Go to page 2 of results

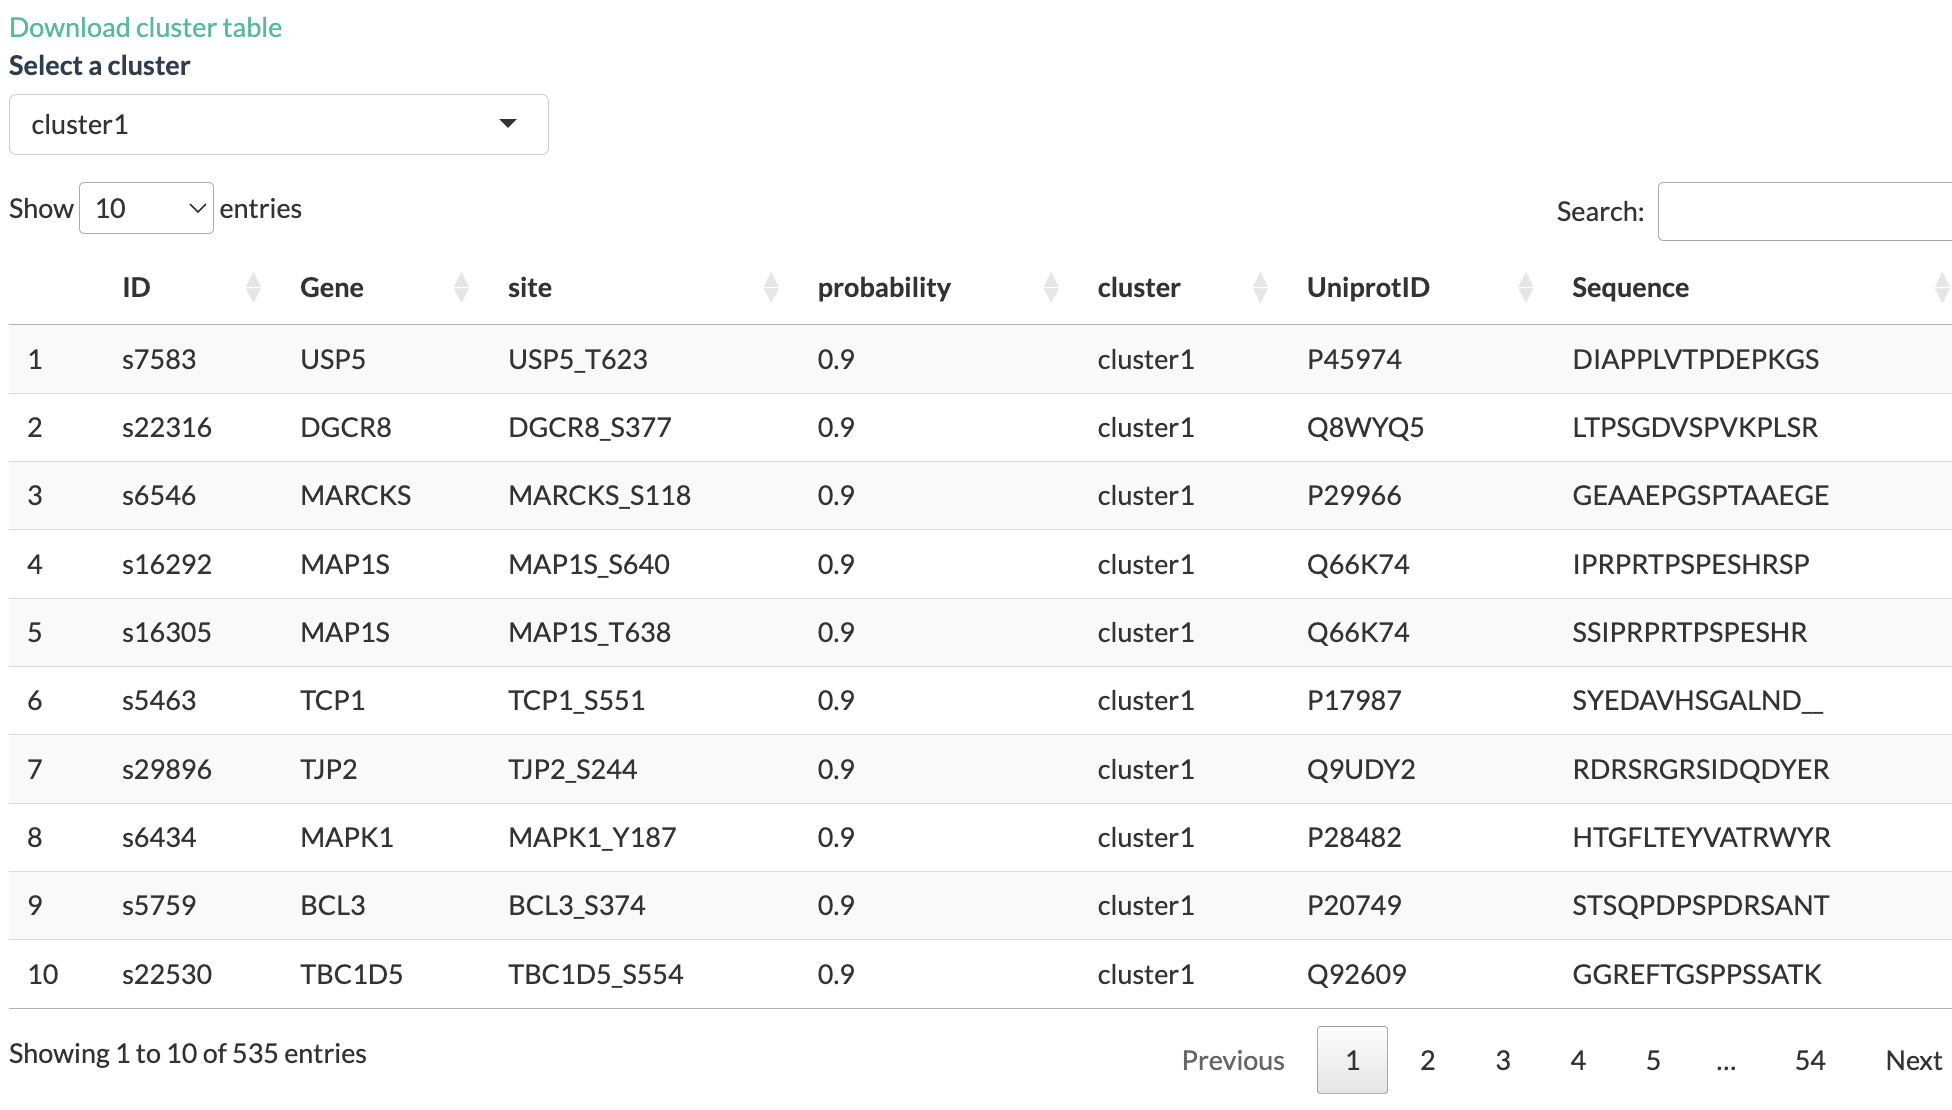[x=1427, y=1060]
